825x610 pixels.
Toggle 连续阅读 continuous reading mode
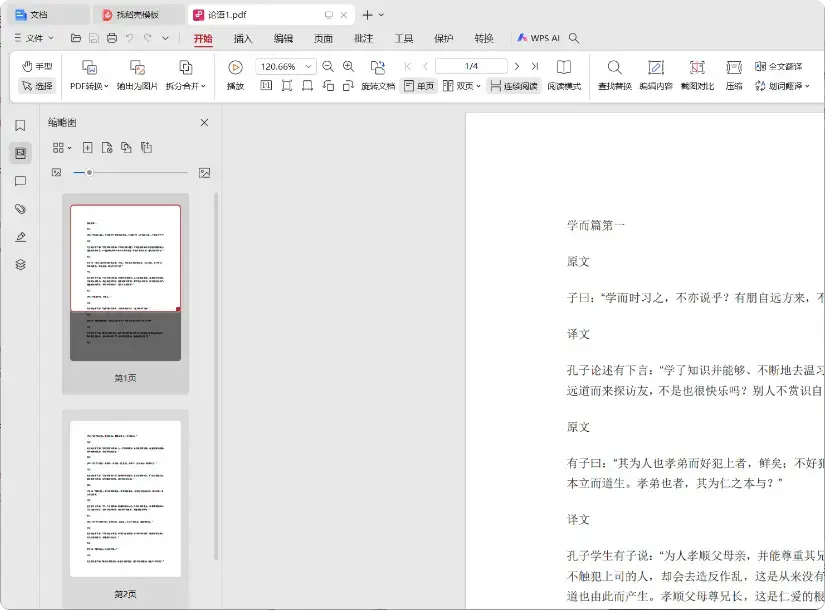click(x=513, y=86)
